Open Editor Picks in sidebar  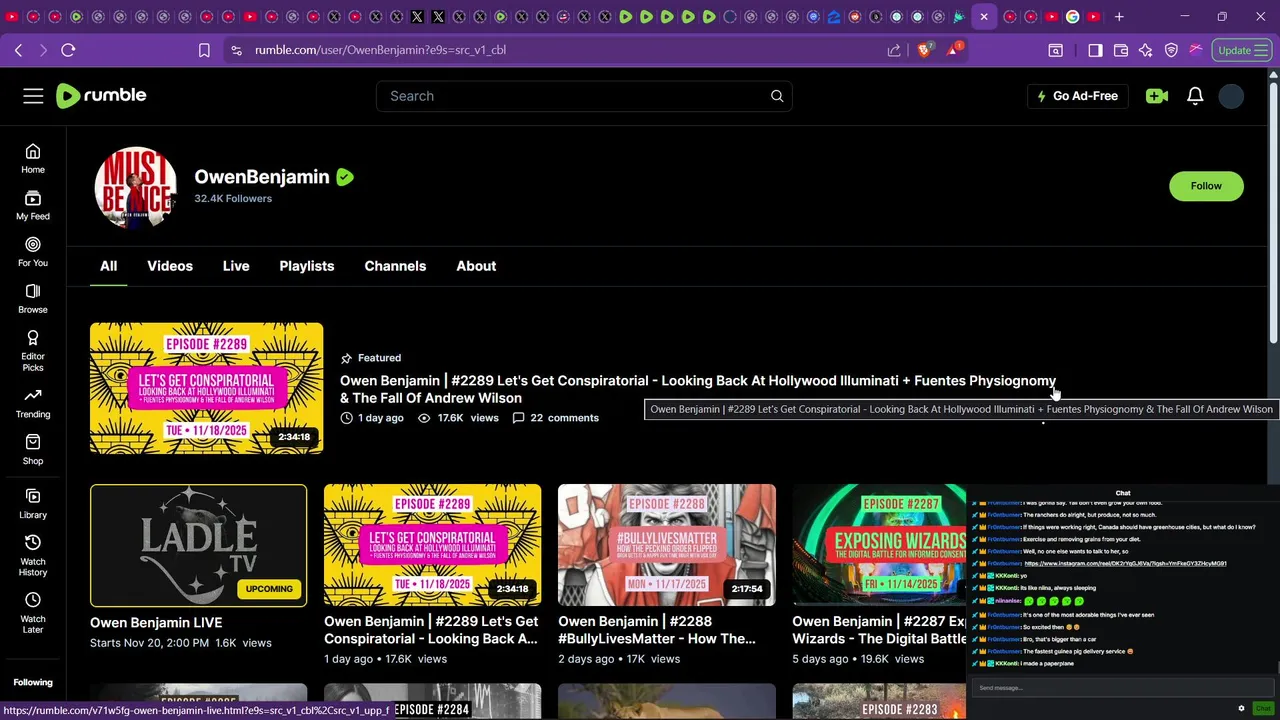33,349
